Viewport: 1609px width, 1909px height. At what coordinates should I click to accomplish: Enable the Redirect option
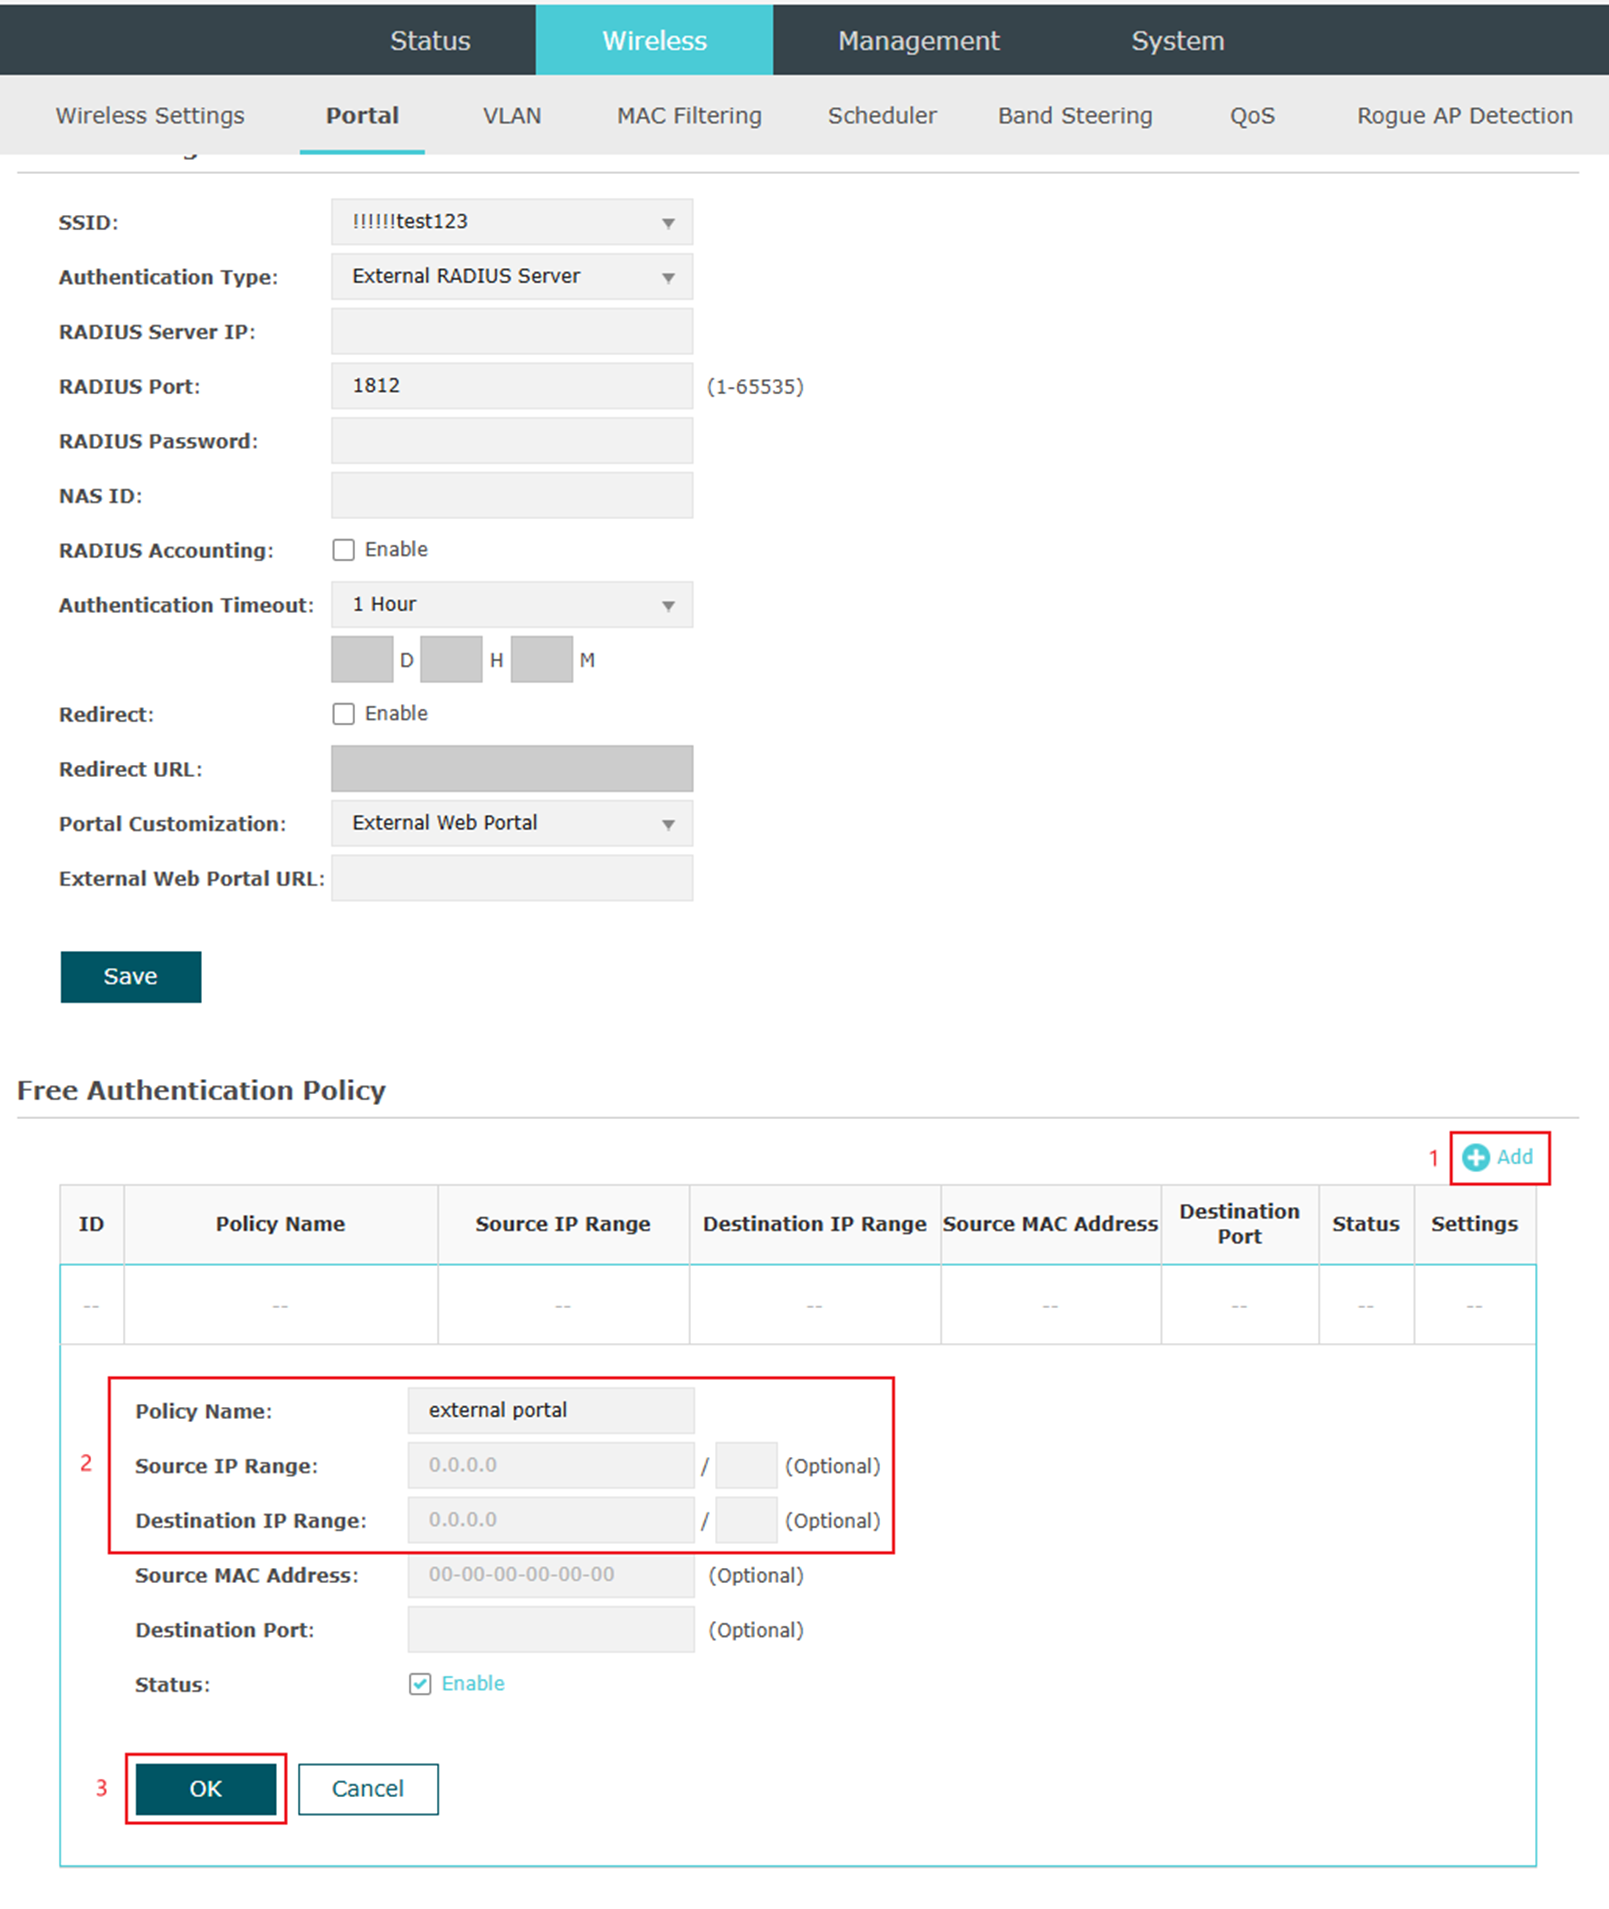(x=344, y=713)
